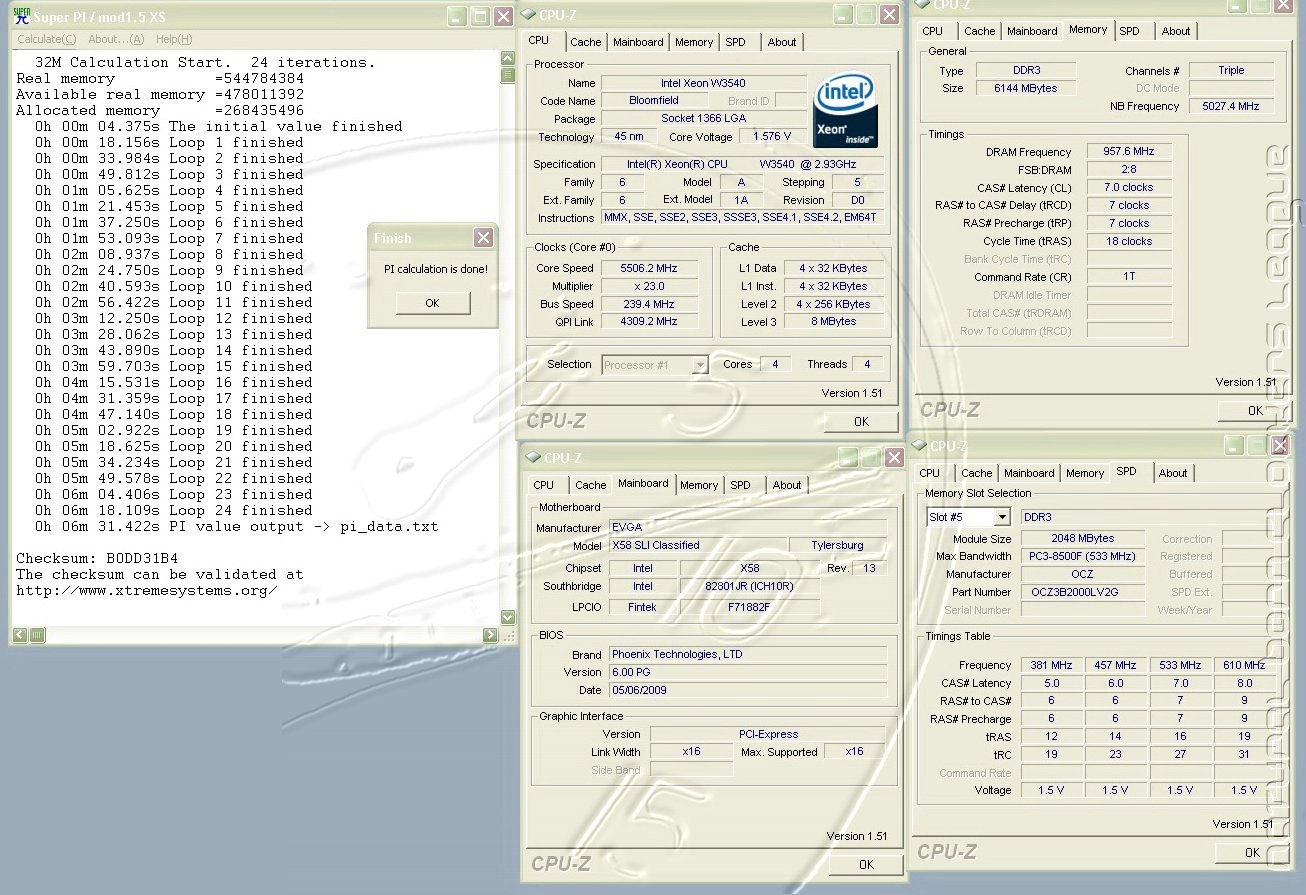Click the Intel Xeon inside logo

point(847,109)
